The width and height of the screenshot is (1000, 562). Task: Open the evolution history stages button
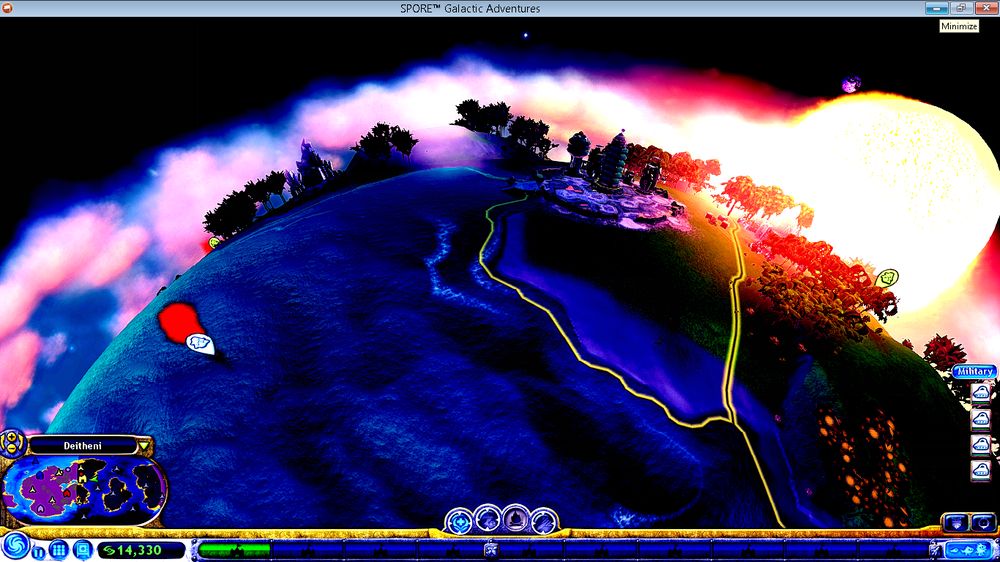coord(968,550)
